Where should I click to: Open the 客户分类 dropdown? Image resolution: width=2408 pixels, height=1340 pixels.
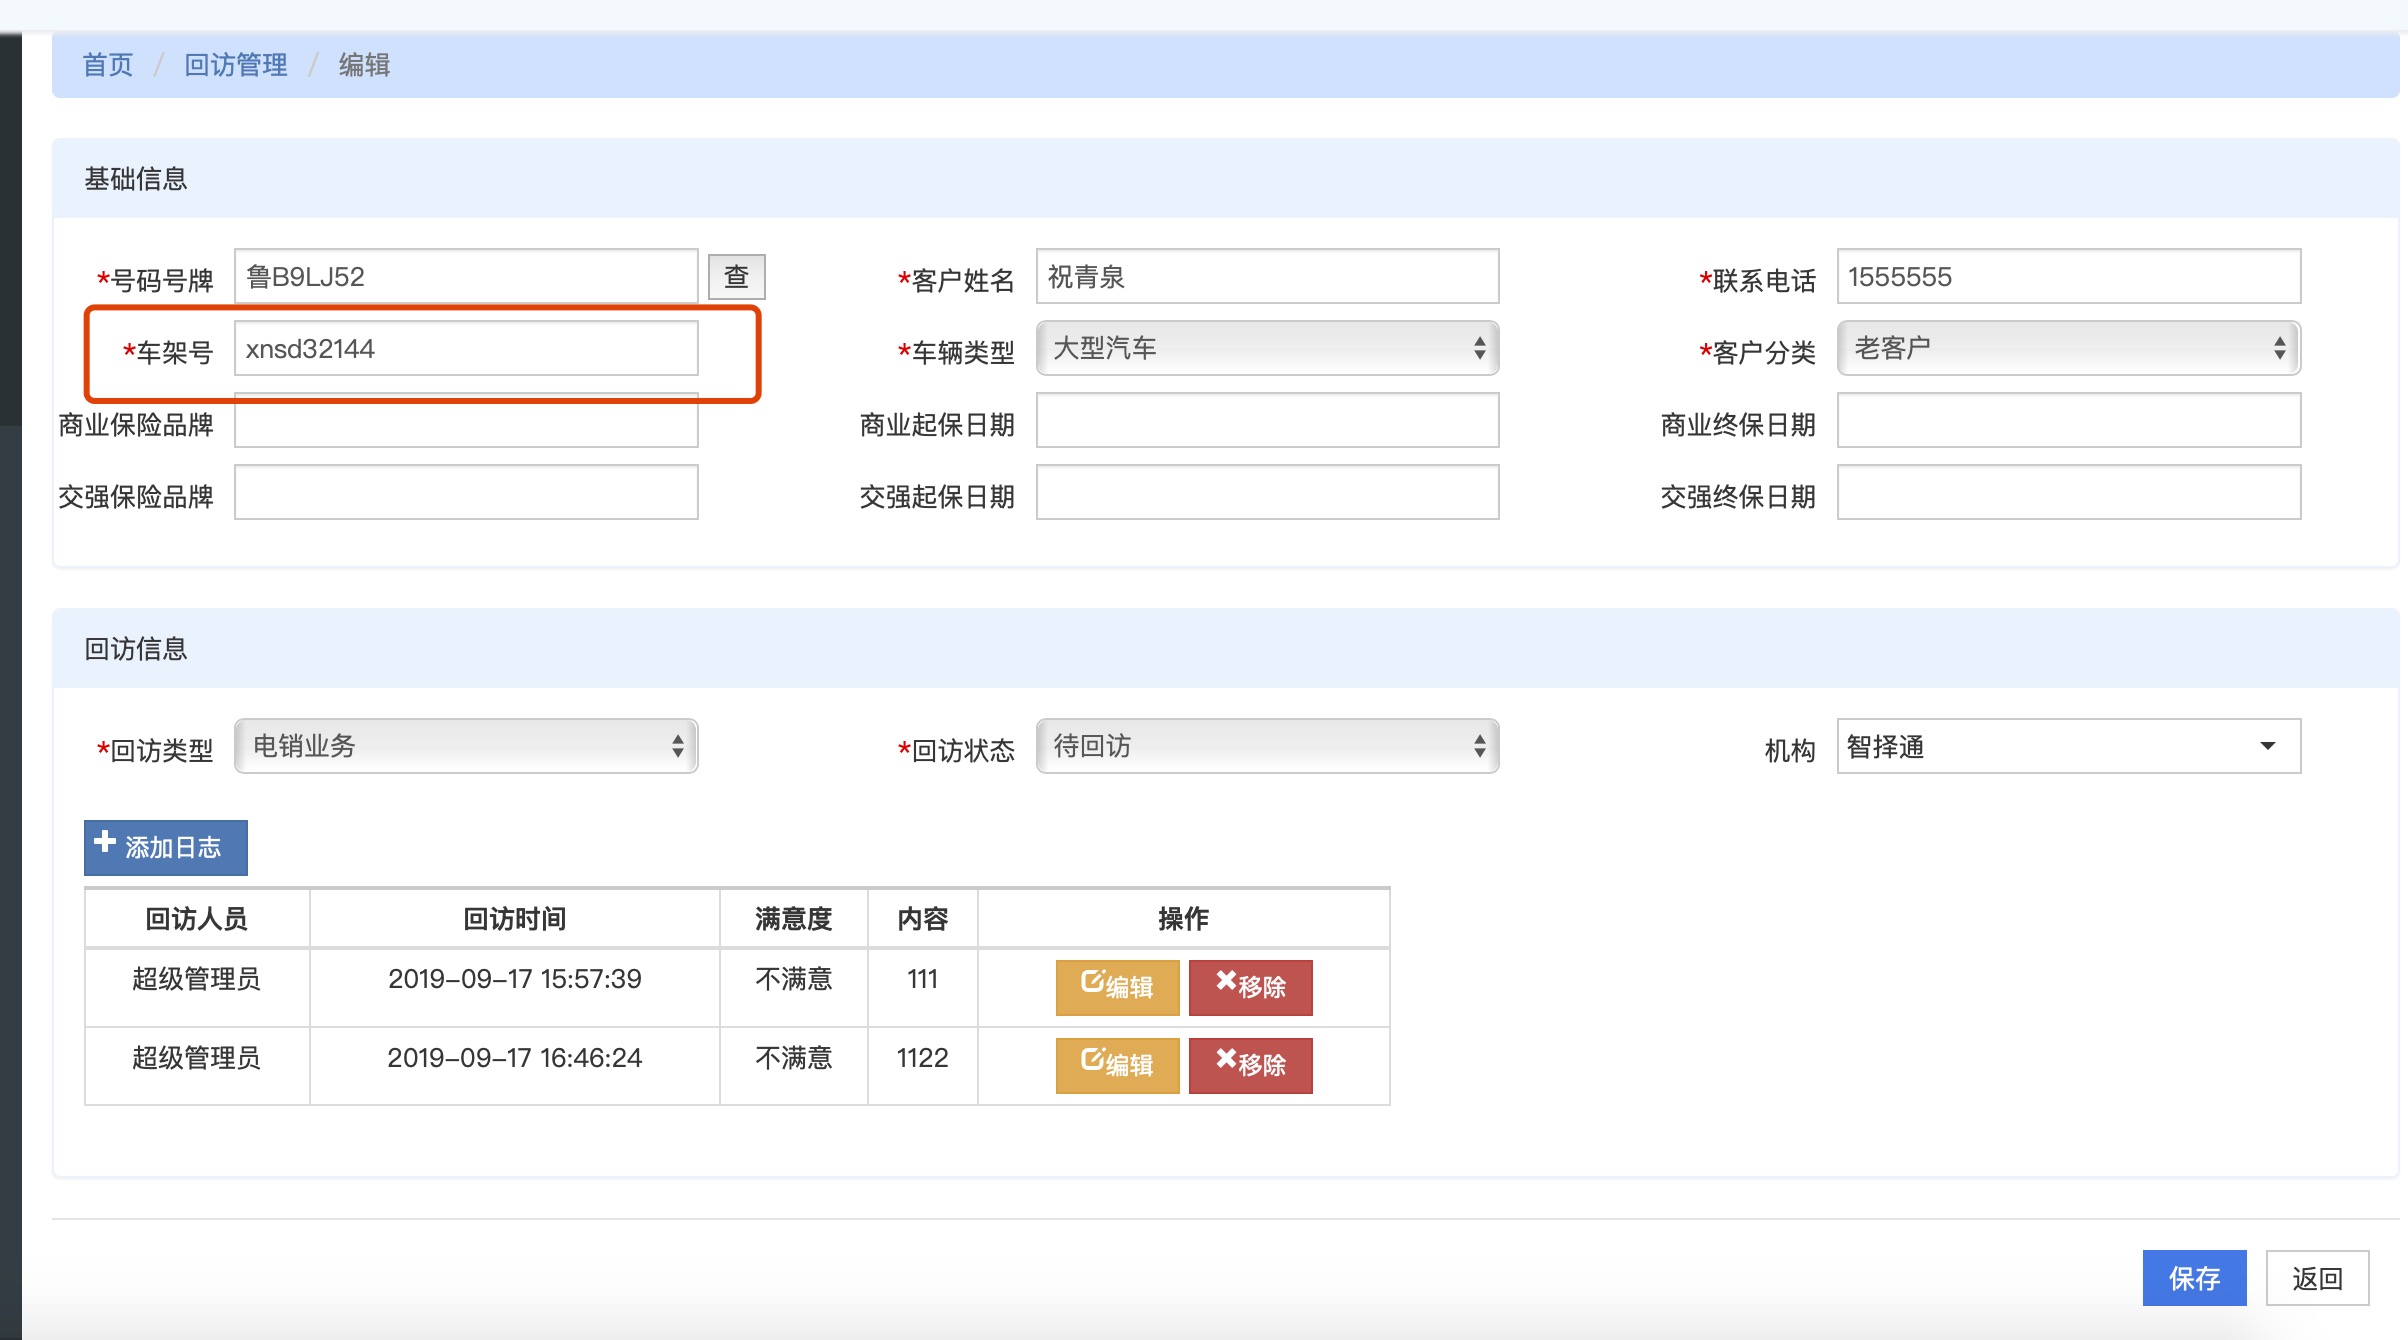pos(2068,348)
